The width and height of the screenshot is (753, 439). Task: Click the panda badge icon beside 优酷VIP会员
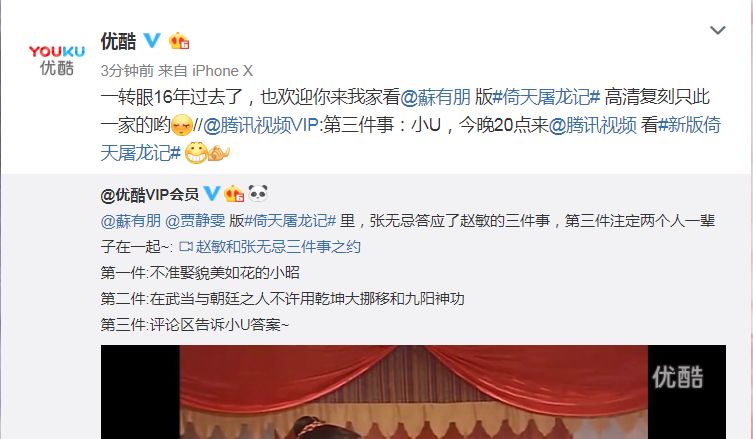[x=258, y=193]
